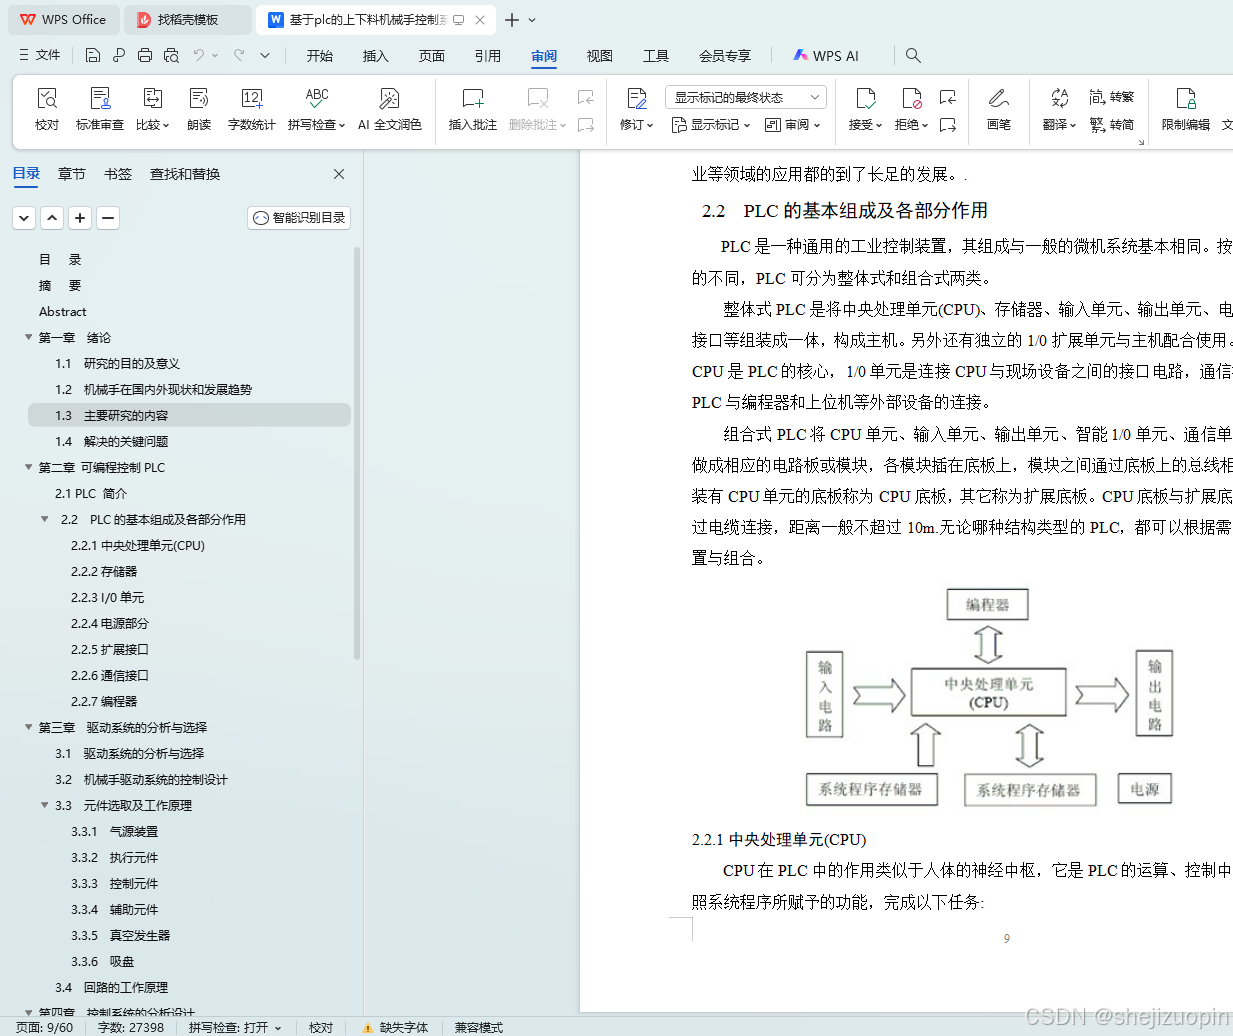Click the outline pane vertical scrollbar
Image resolution: width=1233 pixels, height=1036 pixels.
[357, 452]
